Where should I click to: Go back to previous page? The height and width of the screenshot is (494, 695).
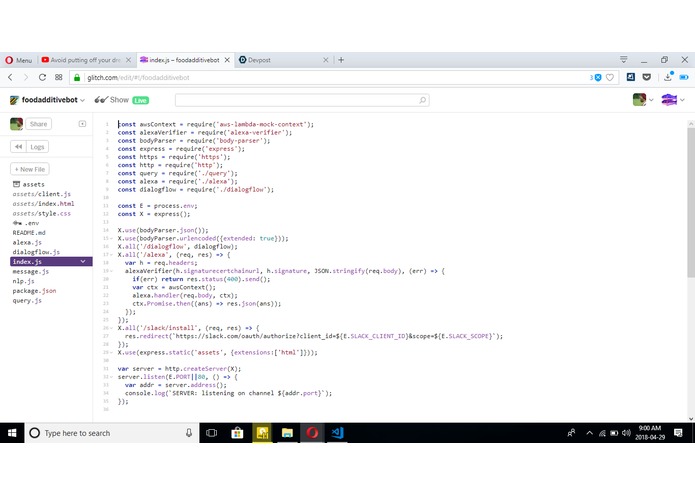point(10,78)
